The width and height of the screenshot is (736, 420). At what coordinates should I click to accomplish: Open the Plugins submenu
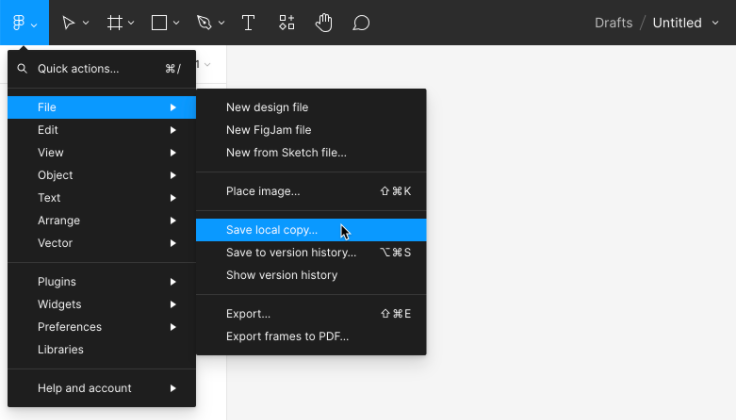tap(102, 282)
